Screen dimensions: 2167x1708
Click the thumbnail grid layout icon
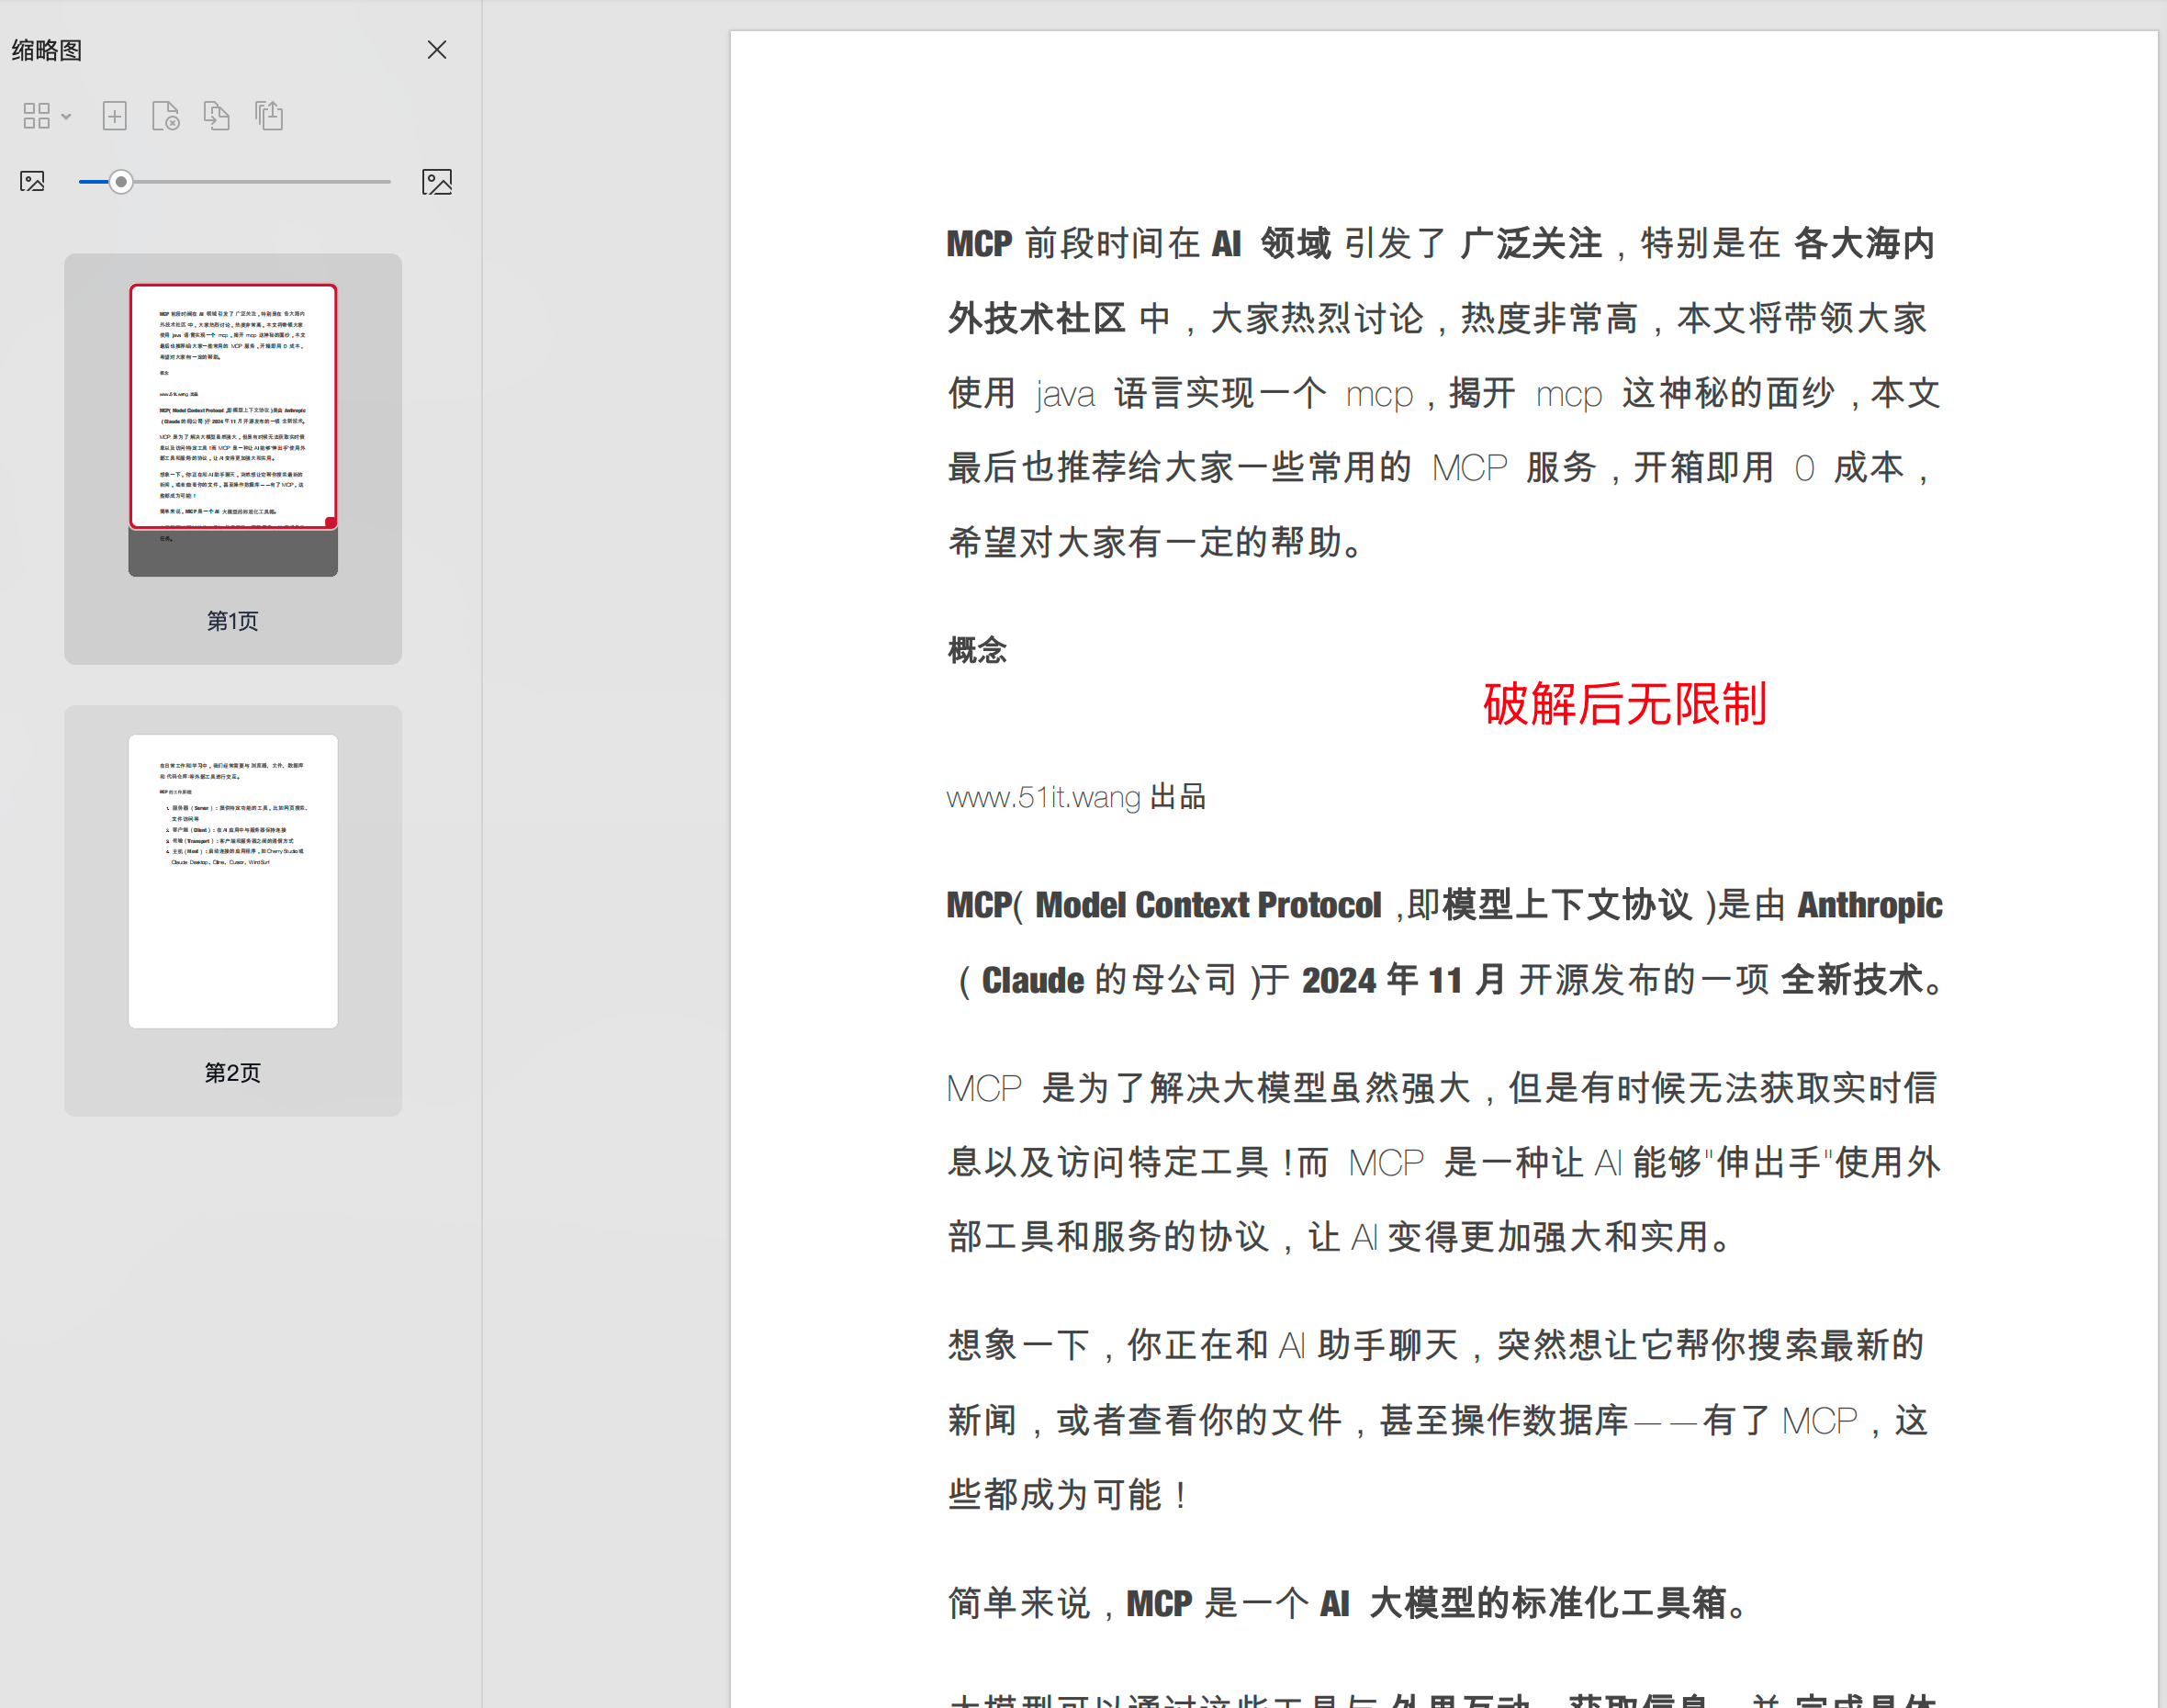pyautogui.click(x=36, y=116)
